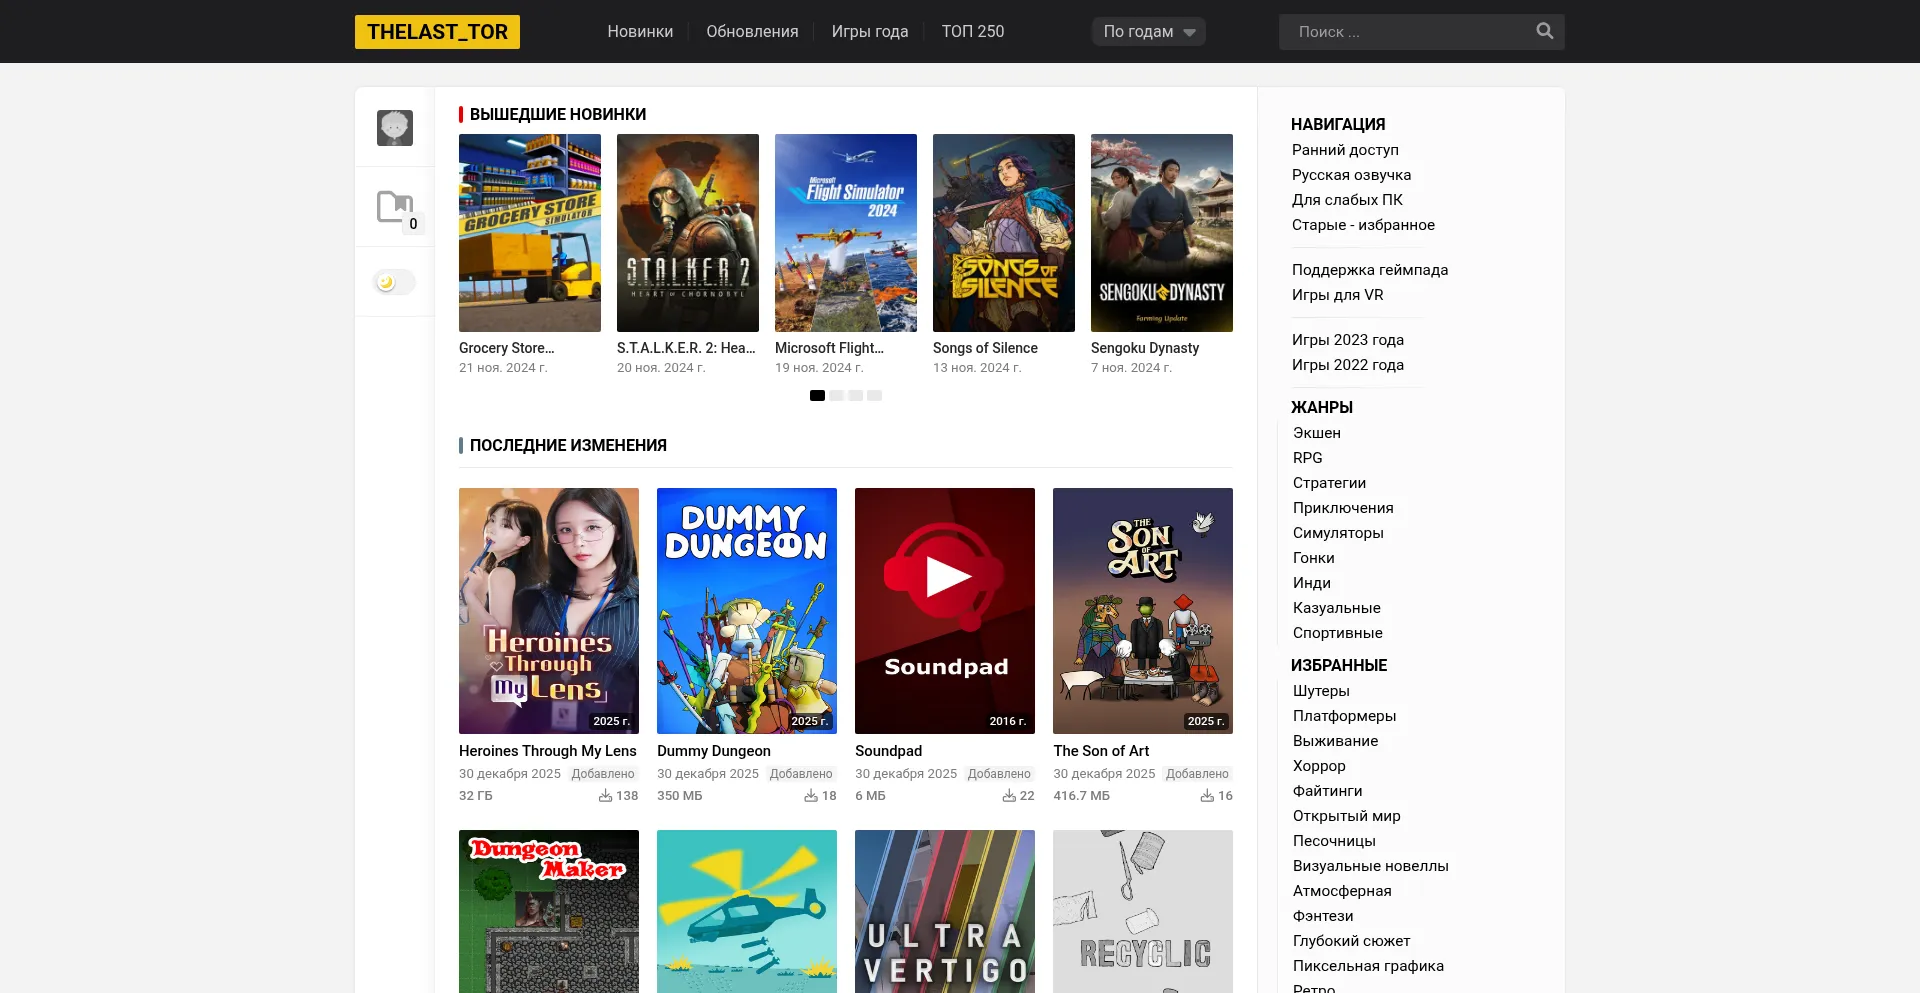The height and width of the screenshot is (993, 1920).
Task: Select the third carousel page dot
Action: click(855, 396)
